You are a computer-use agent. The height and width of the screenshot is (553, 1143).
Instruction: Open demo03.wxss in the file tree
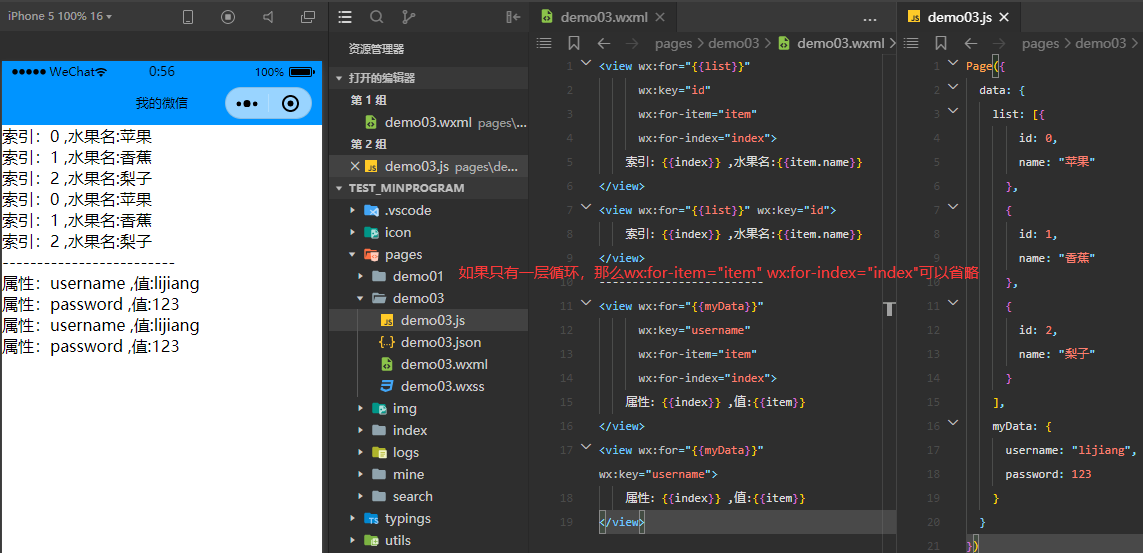click(442, 386)
